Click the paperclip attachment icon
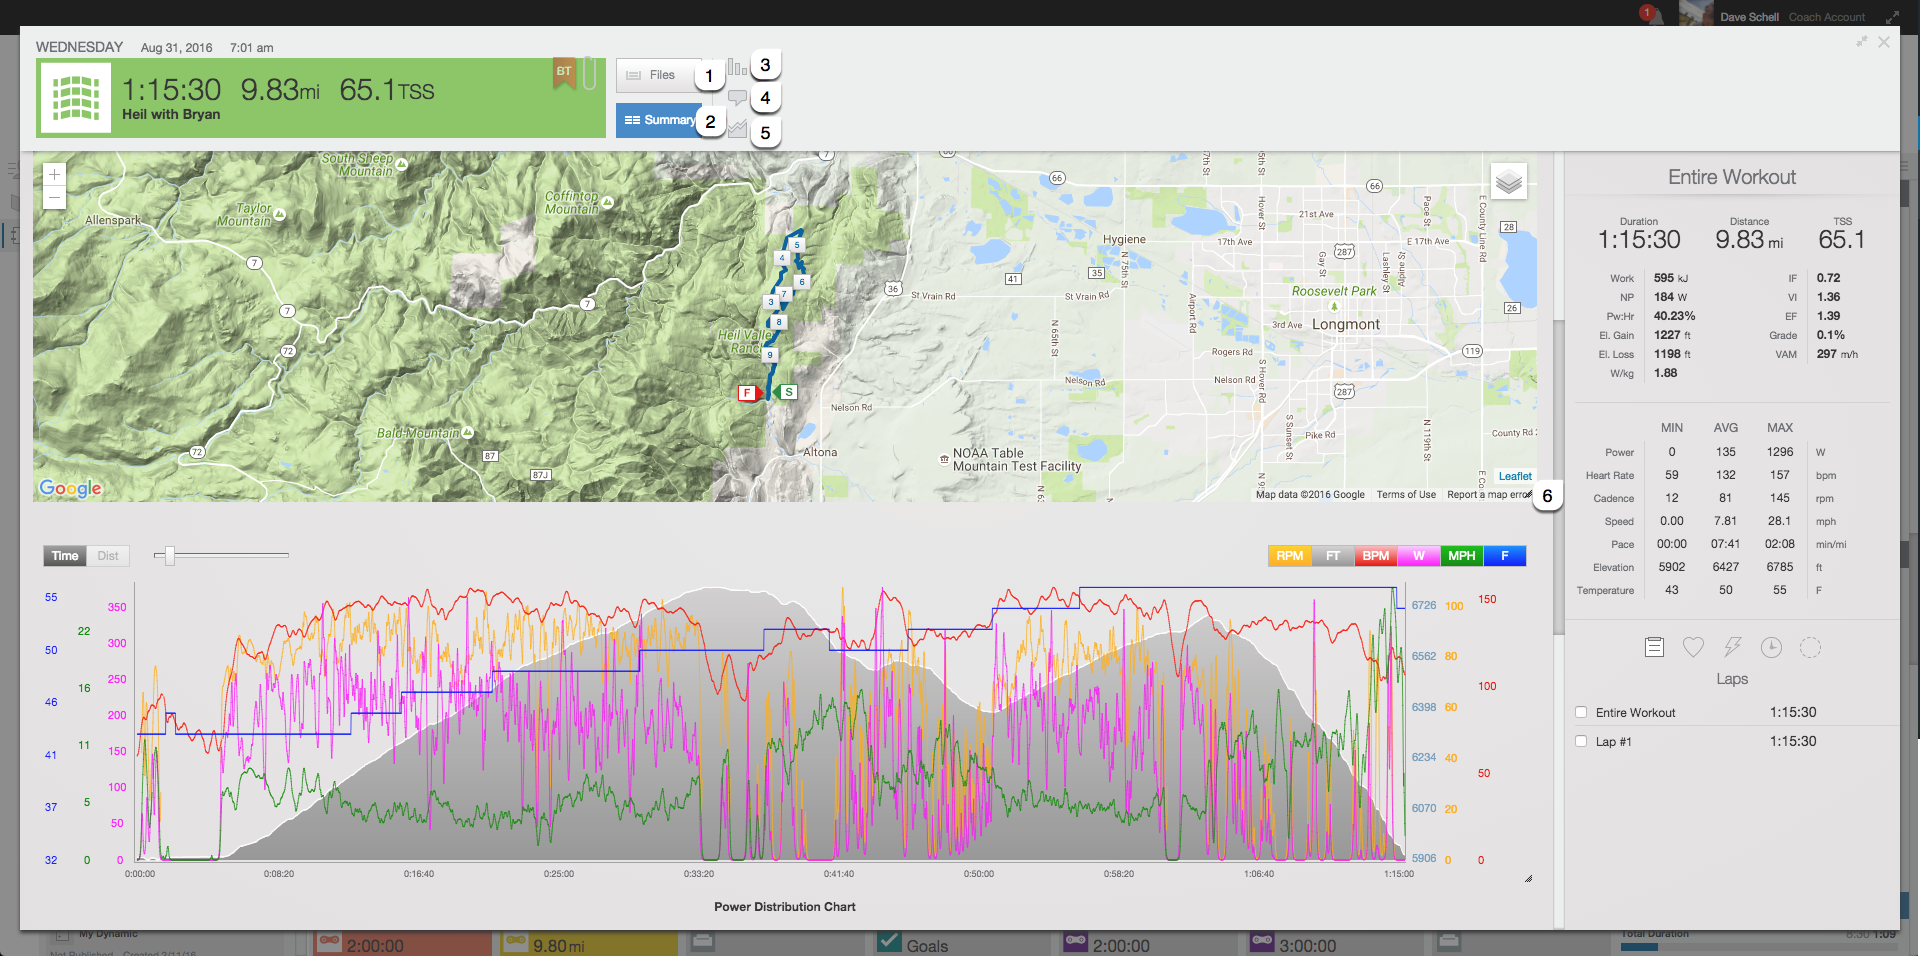The height and width of the screenshot is (956, 1920). [590, 74]
